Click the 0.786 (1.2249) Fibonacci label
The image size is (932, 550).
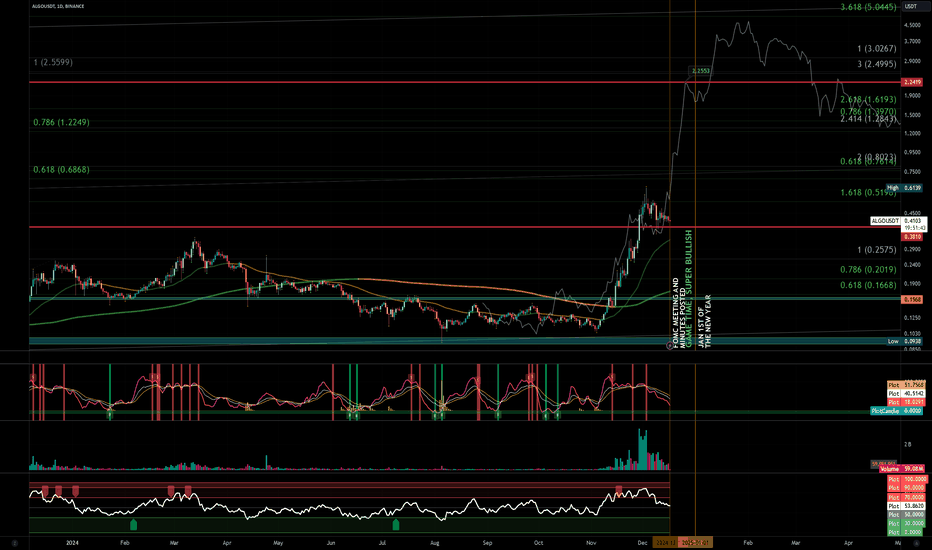pyautogui.click(x=61, y=122)
